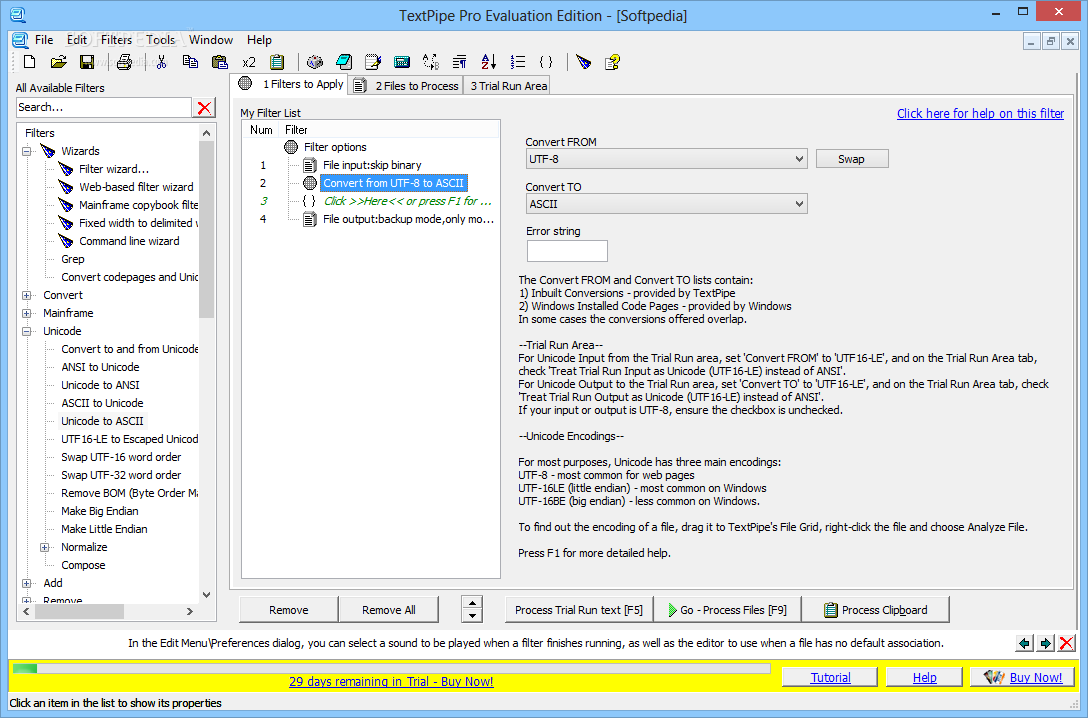Image resolution: width=1088 pixels, height=718 pixels.
Task: Click the x2 duplicate toolbar icon
Action: pyautogui.click(x=248, y=62)
